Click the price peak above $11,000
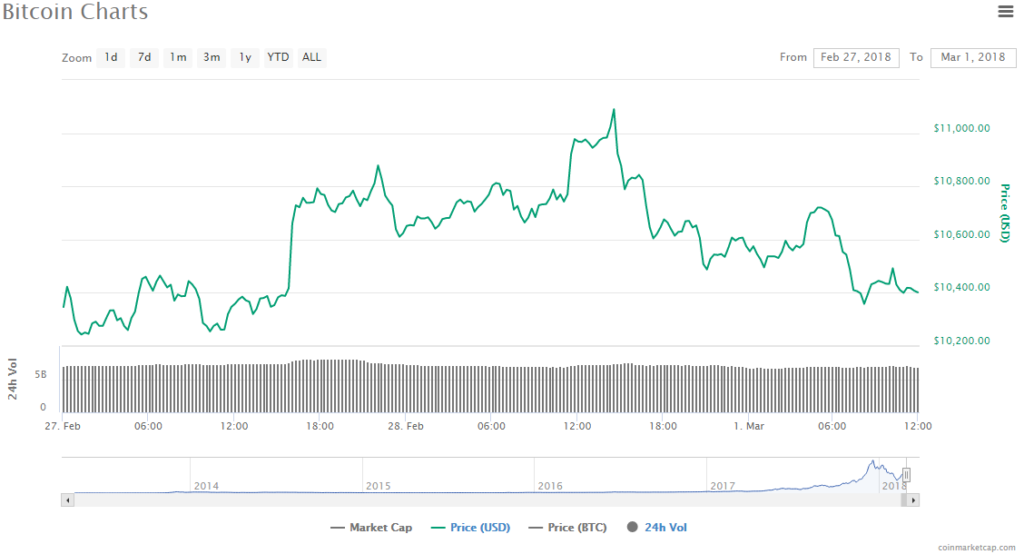 (x=613, y=110)
